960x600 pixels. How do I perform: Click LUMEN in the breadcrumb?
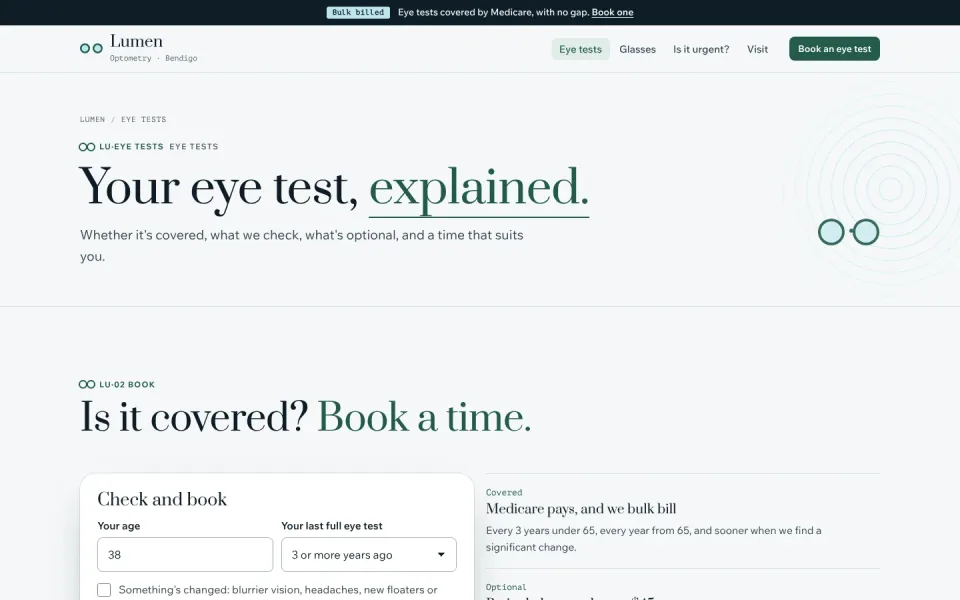pos(92,119)
